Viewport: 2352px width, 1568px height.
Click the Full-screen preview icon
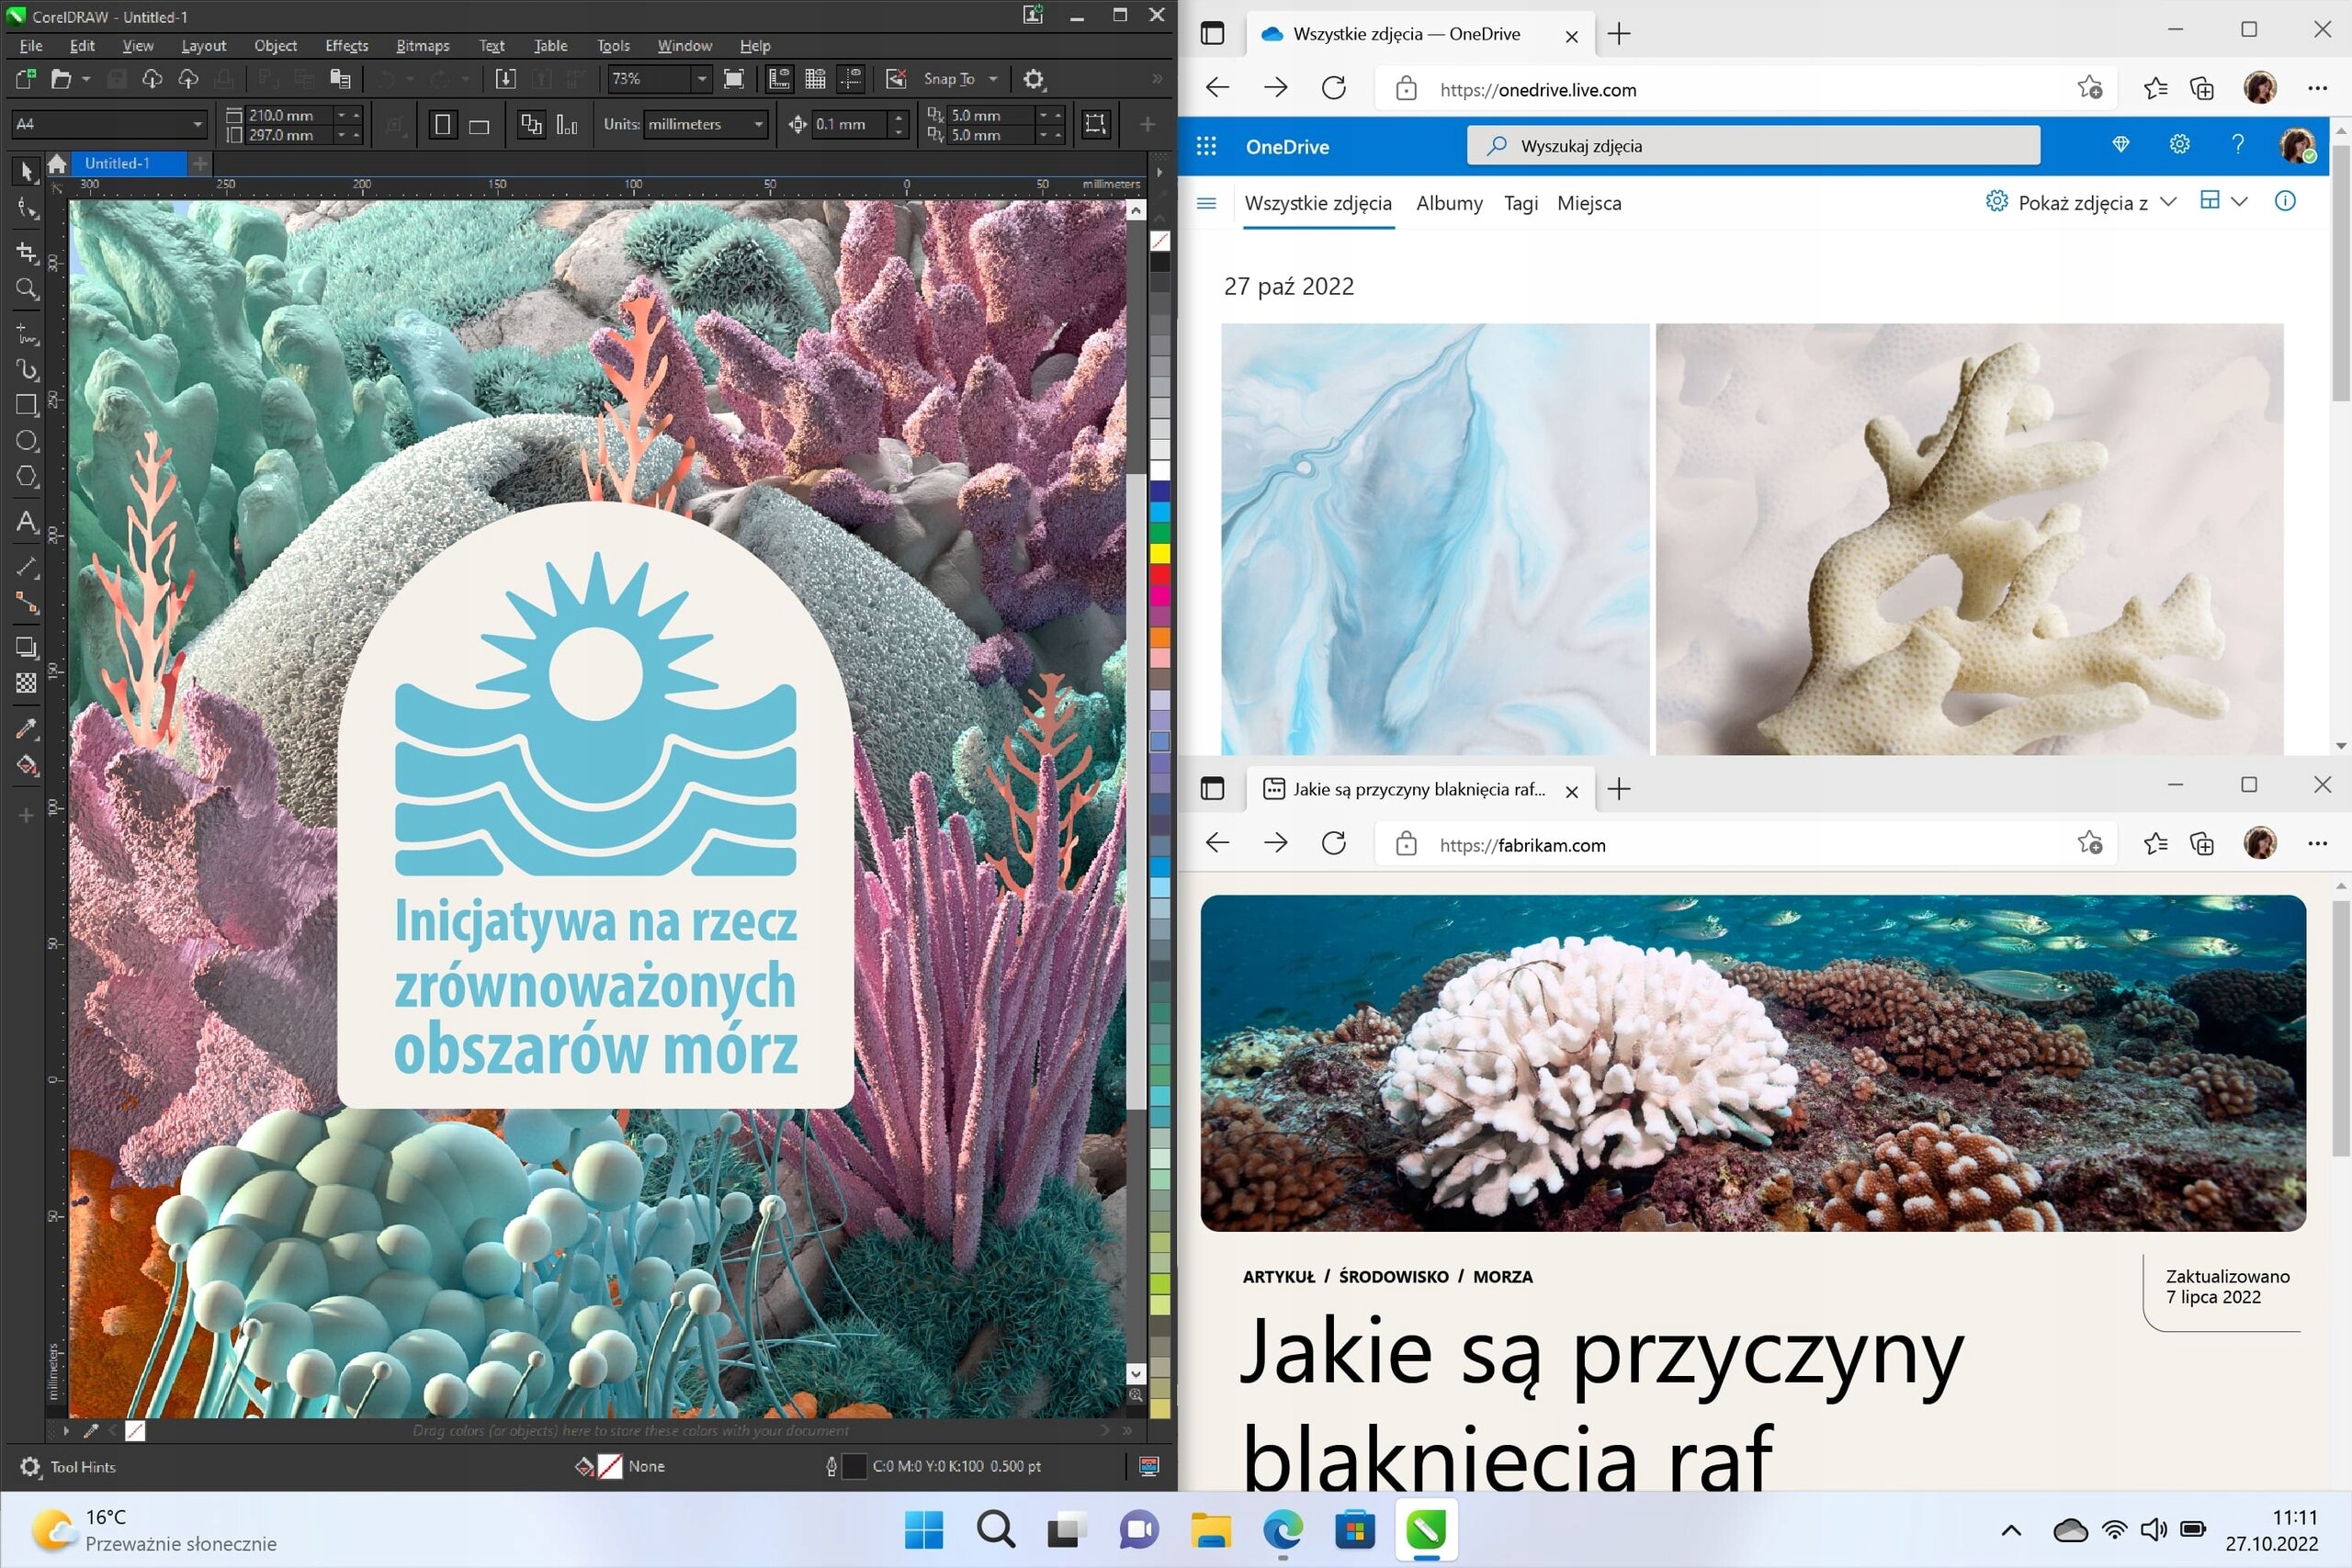(x=734, y=79)
